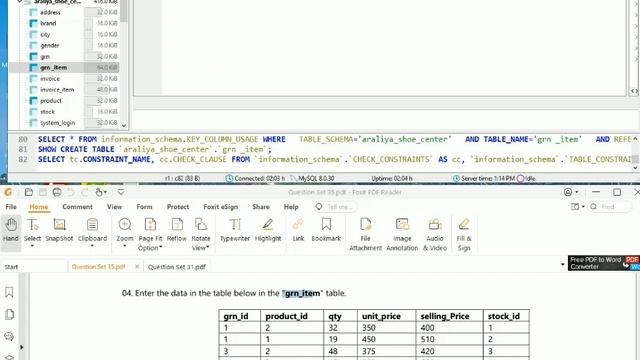Open the Fill & Sign tool

464,234
